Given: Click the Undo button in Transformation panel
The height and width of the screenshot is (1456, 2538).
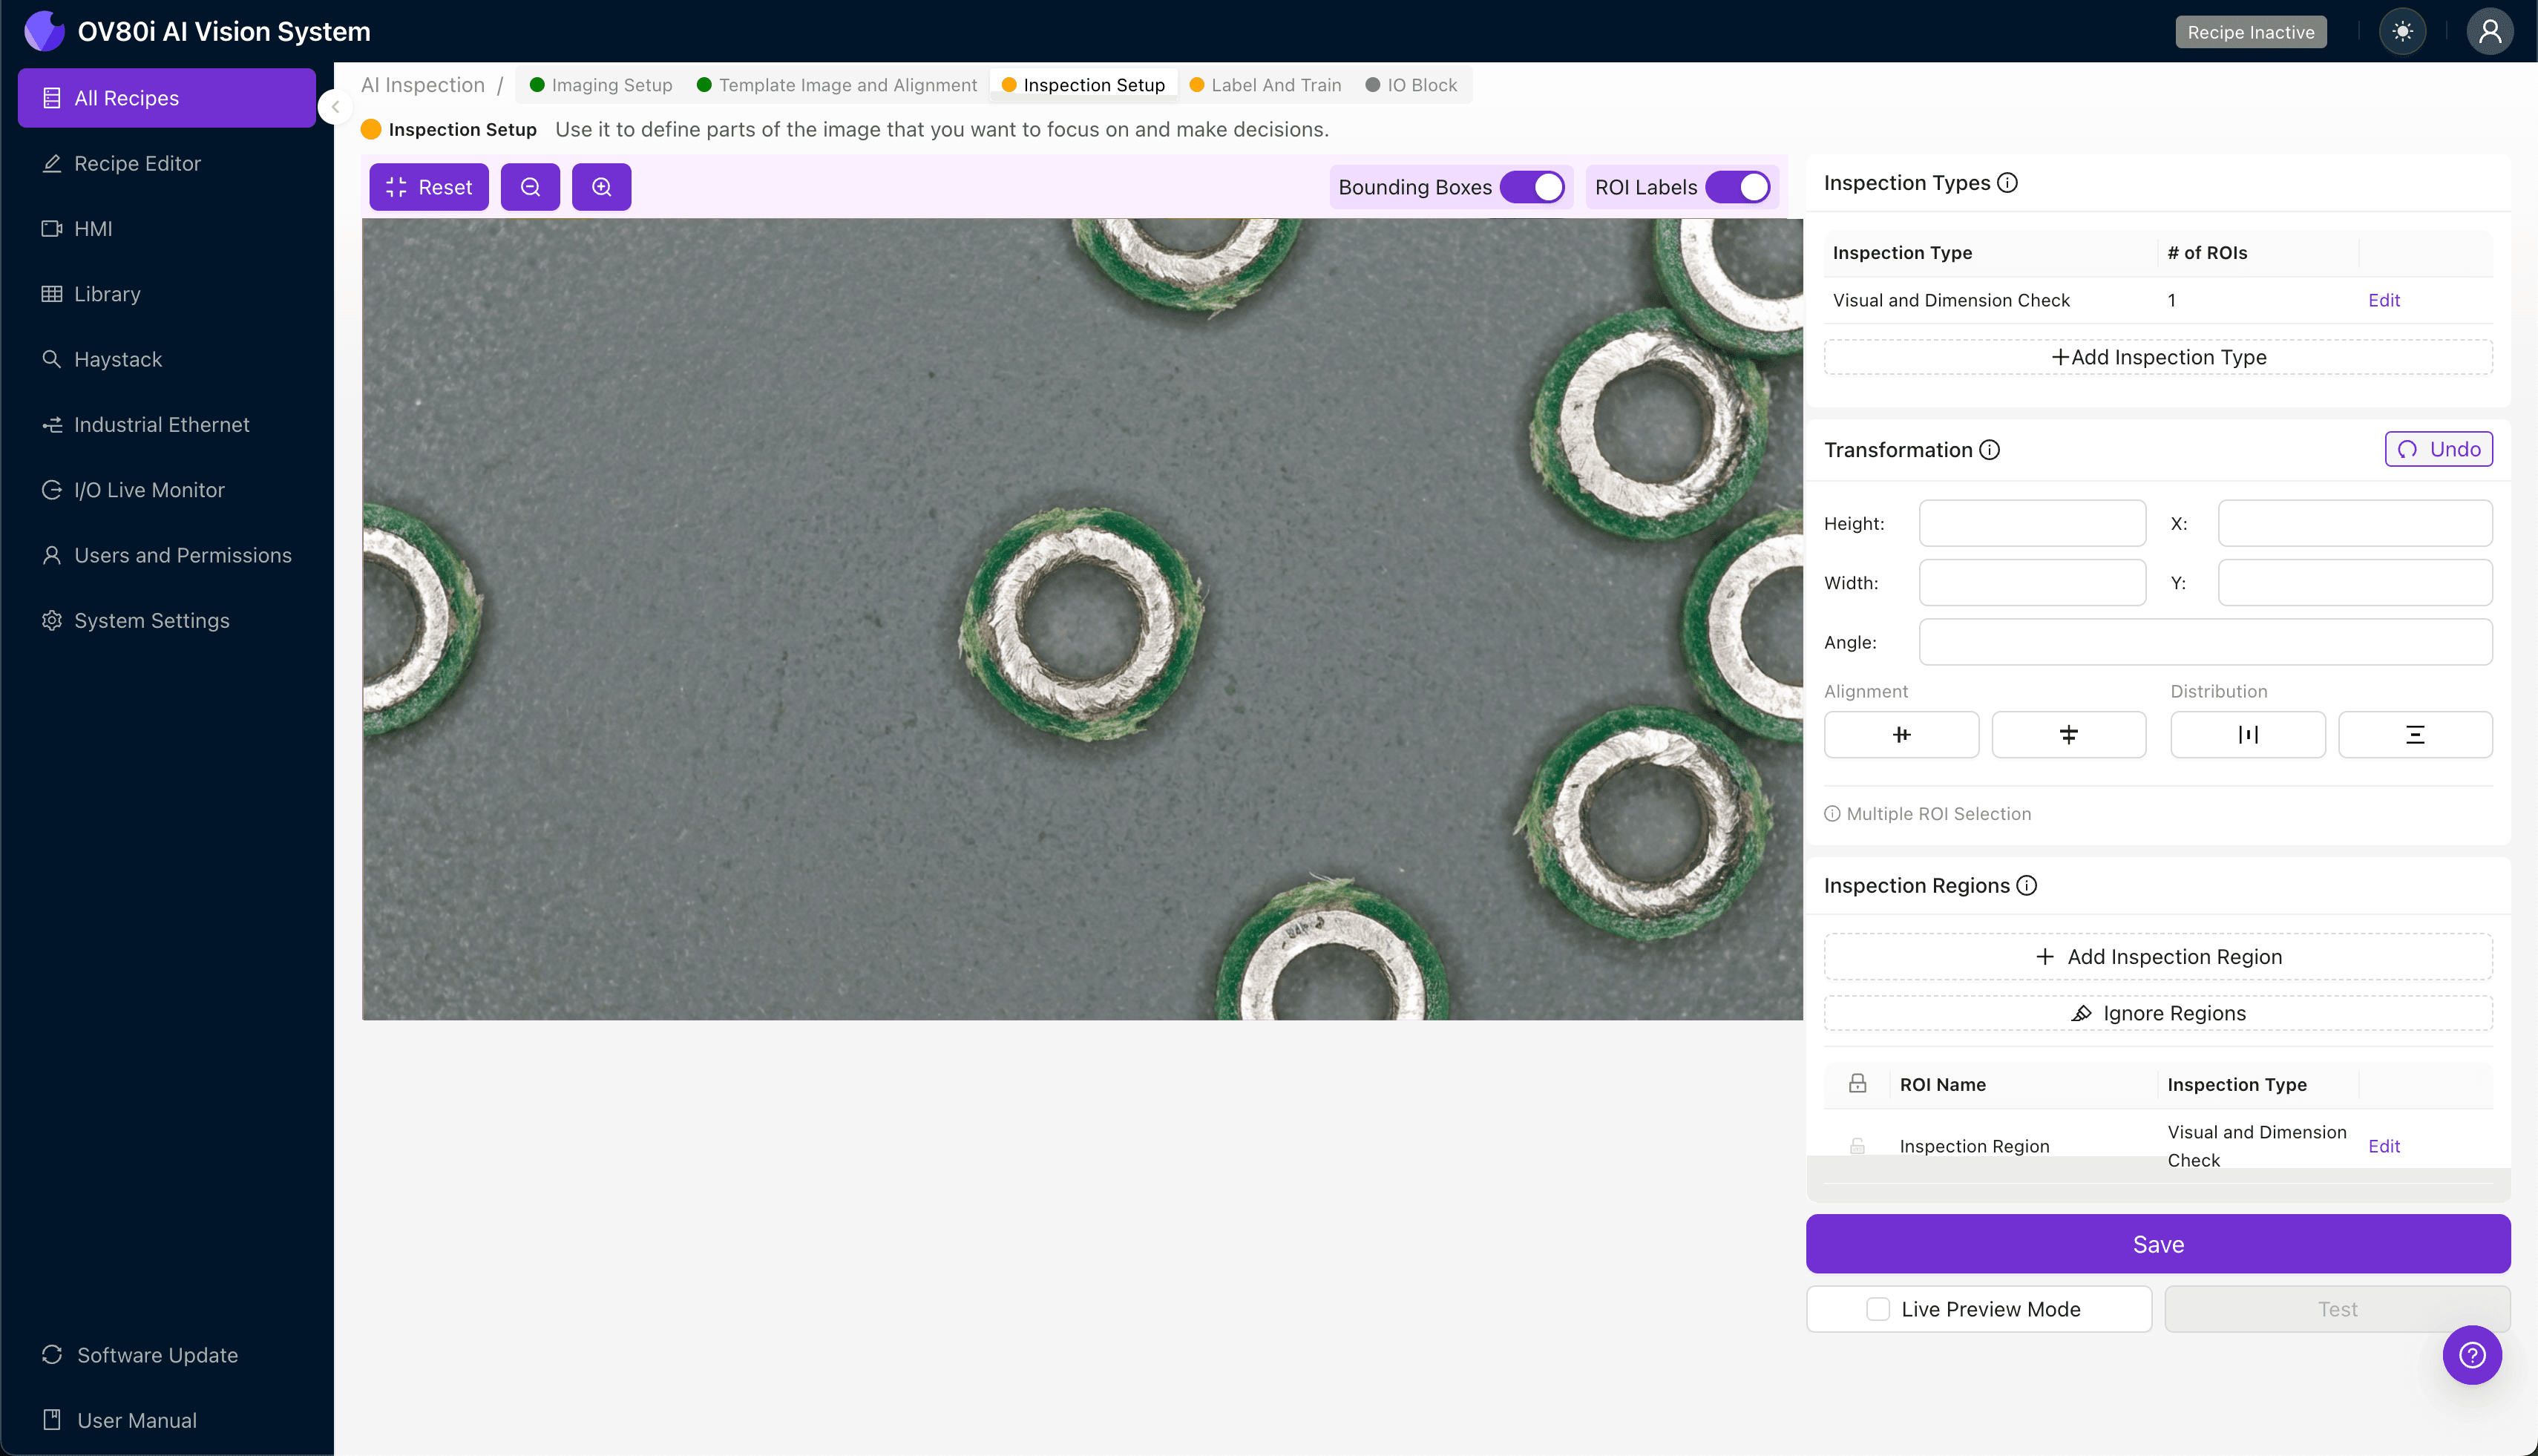Looking at the screenshot, I should tap(2438, 449).
